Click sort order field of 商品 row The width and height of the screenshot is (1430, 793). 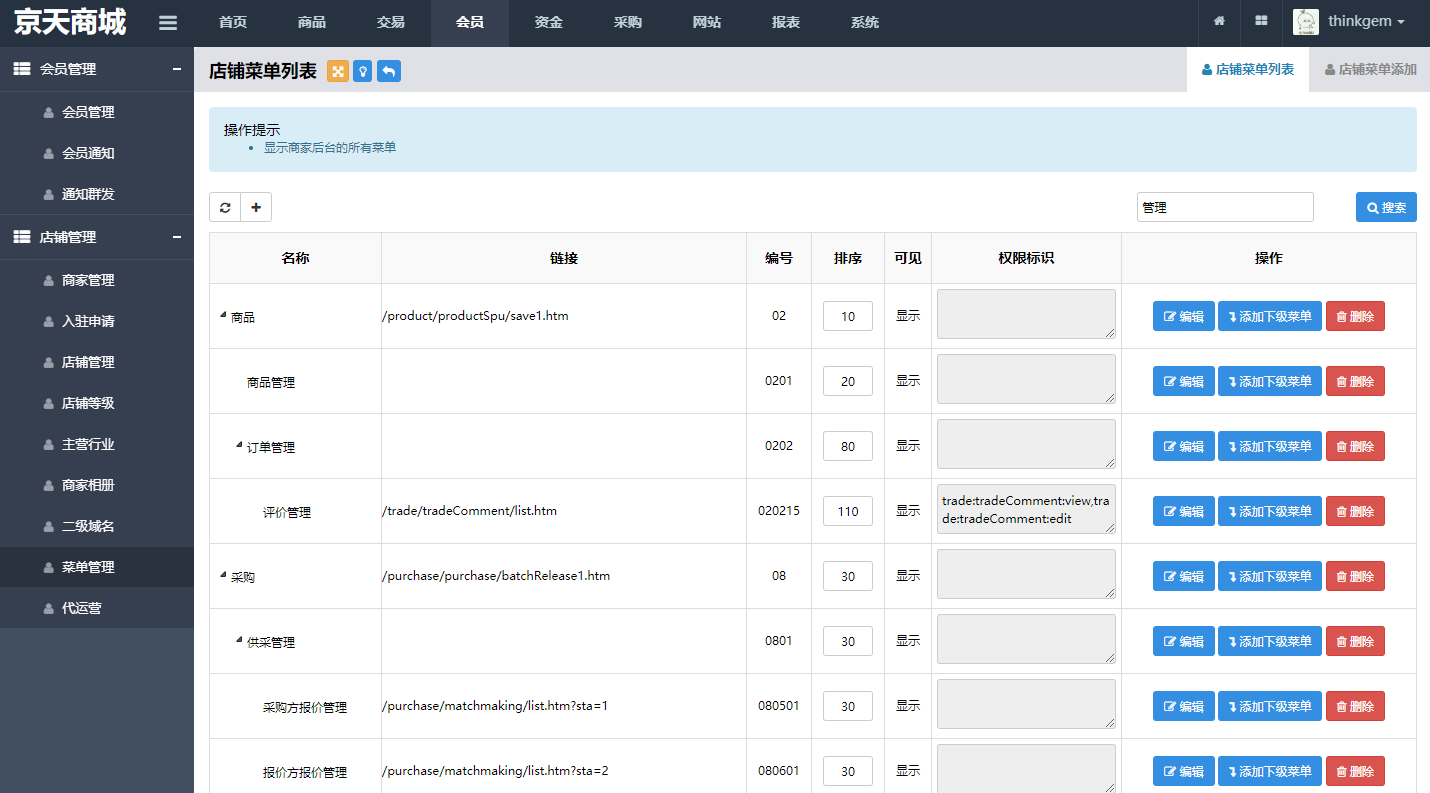(x=848, y=316)
